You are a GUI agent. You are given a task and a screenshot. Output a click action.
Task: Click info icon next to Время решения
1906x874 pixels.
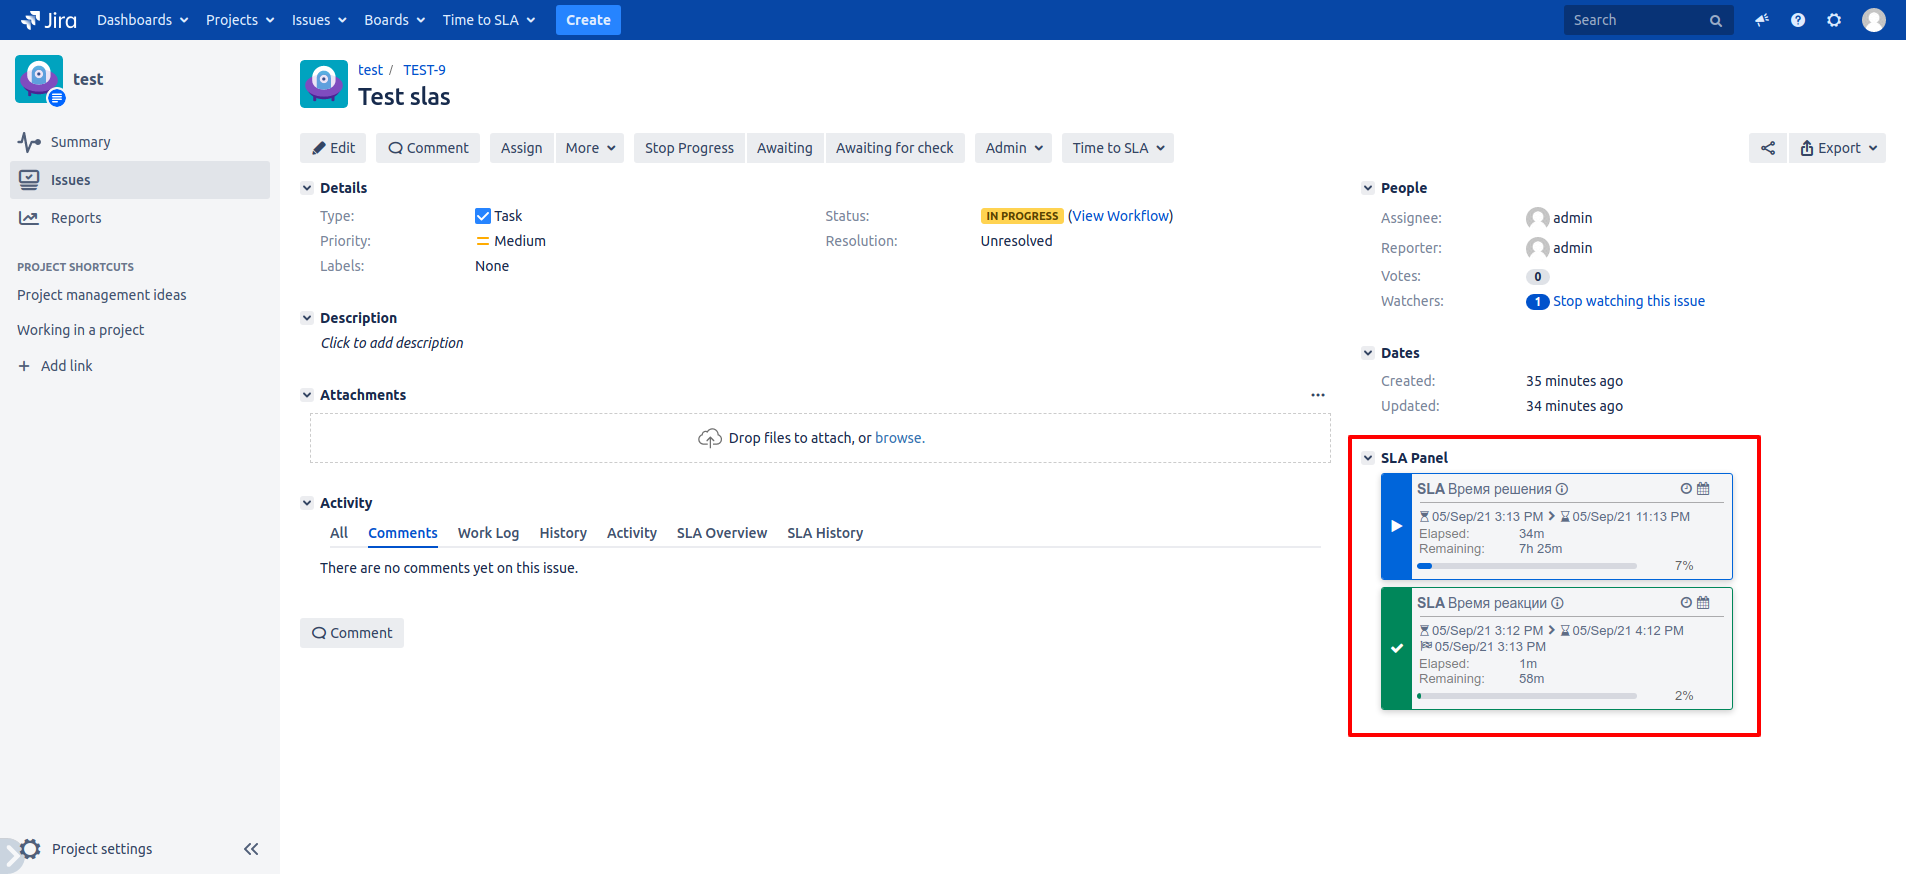1562,489
